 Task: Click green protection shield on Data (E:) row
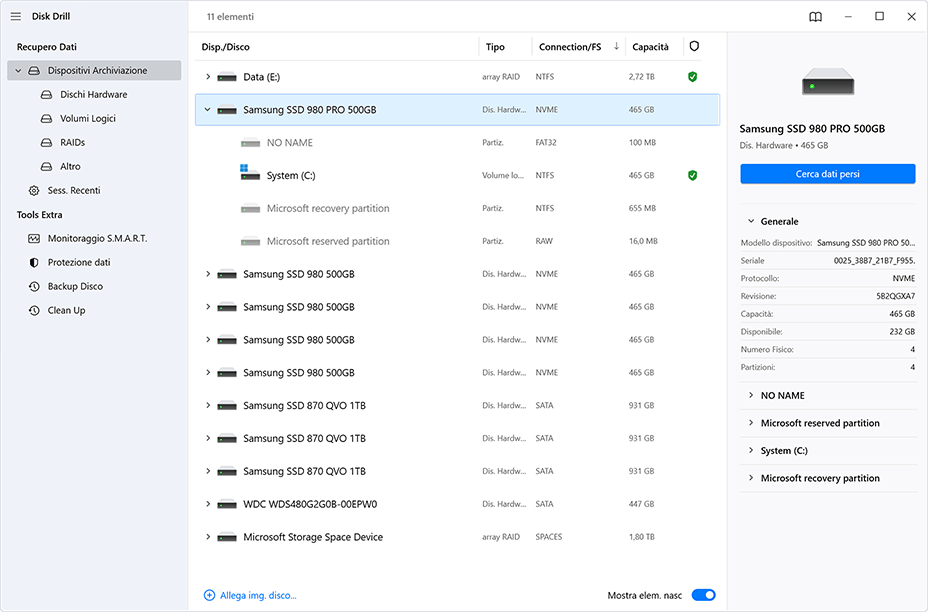tap(692, 77)
